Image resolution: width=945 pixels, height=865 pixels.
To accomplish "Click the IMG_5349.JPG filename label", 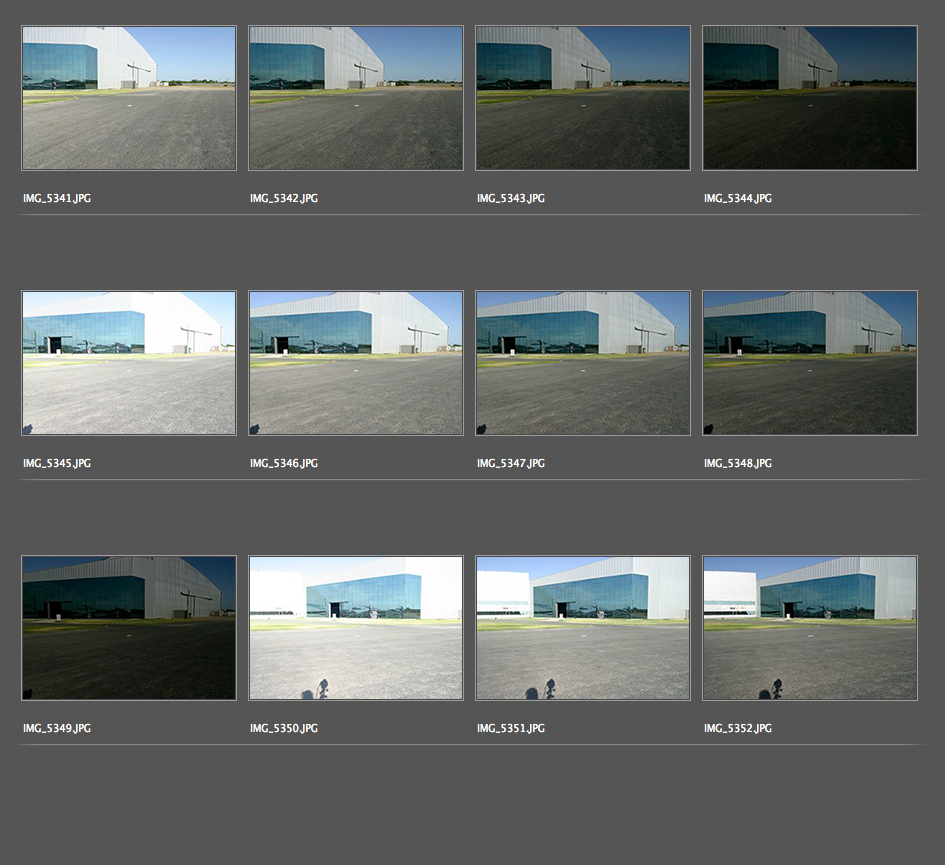I will 57,729.
